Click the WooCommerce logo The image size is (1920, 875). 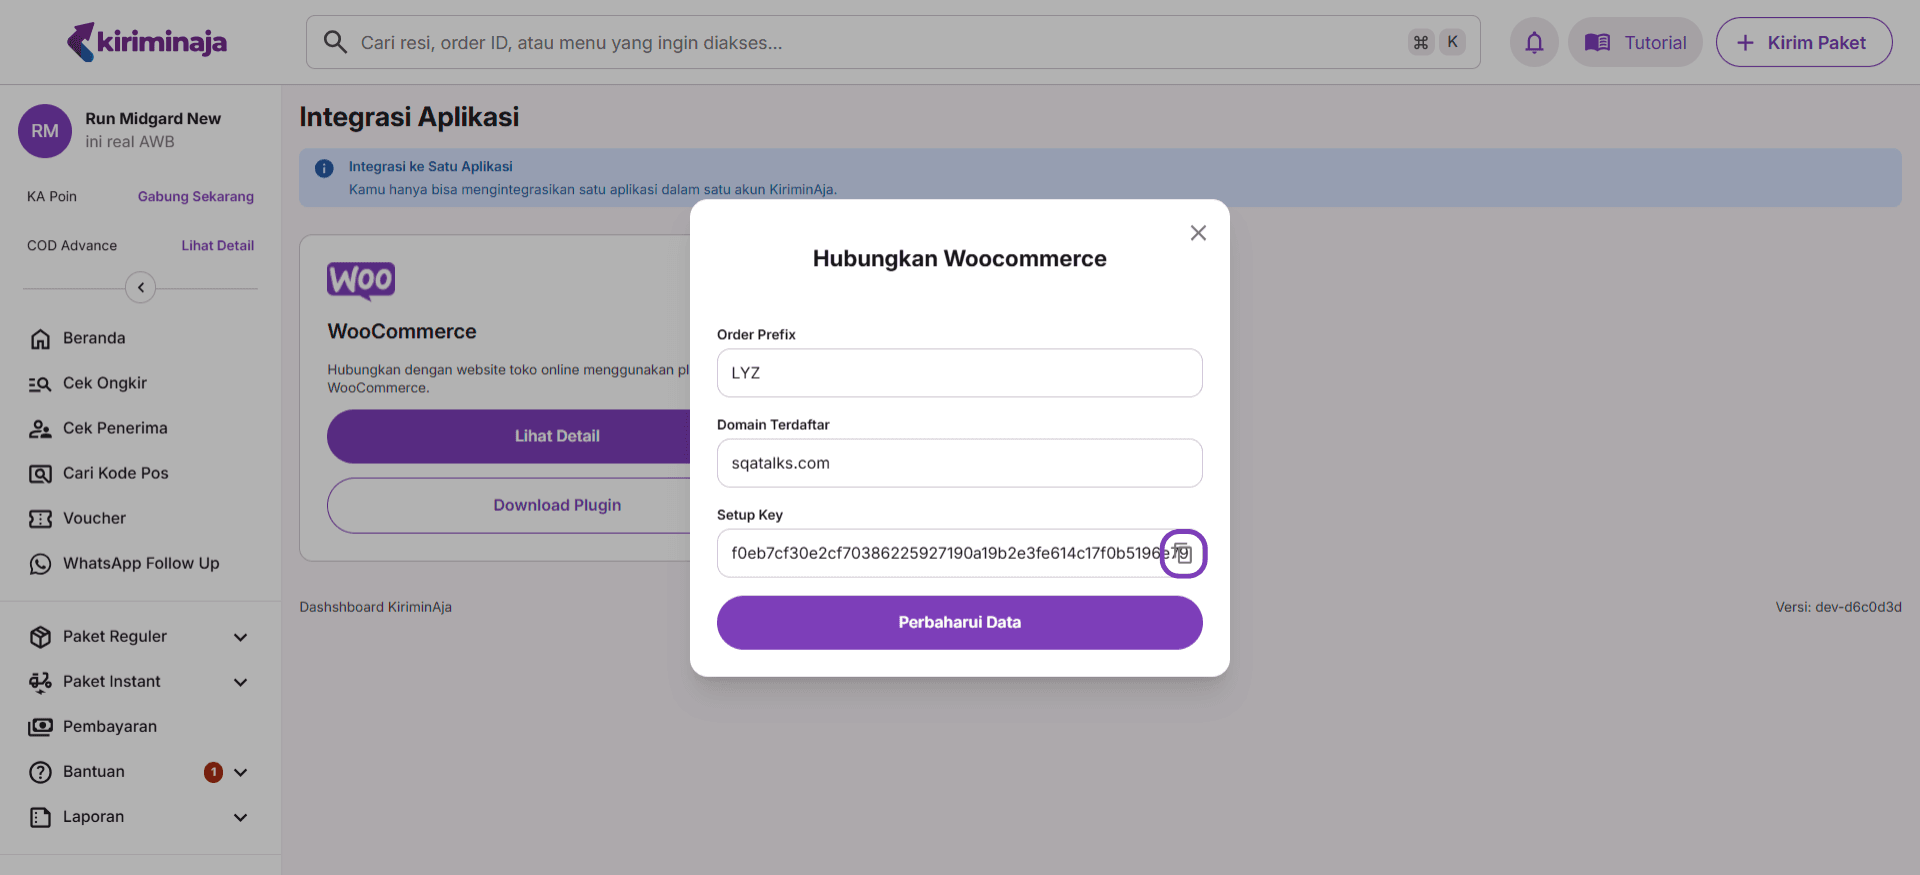[361, 281]
